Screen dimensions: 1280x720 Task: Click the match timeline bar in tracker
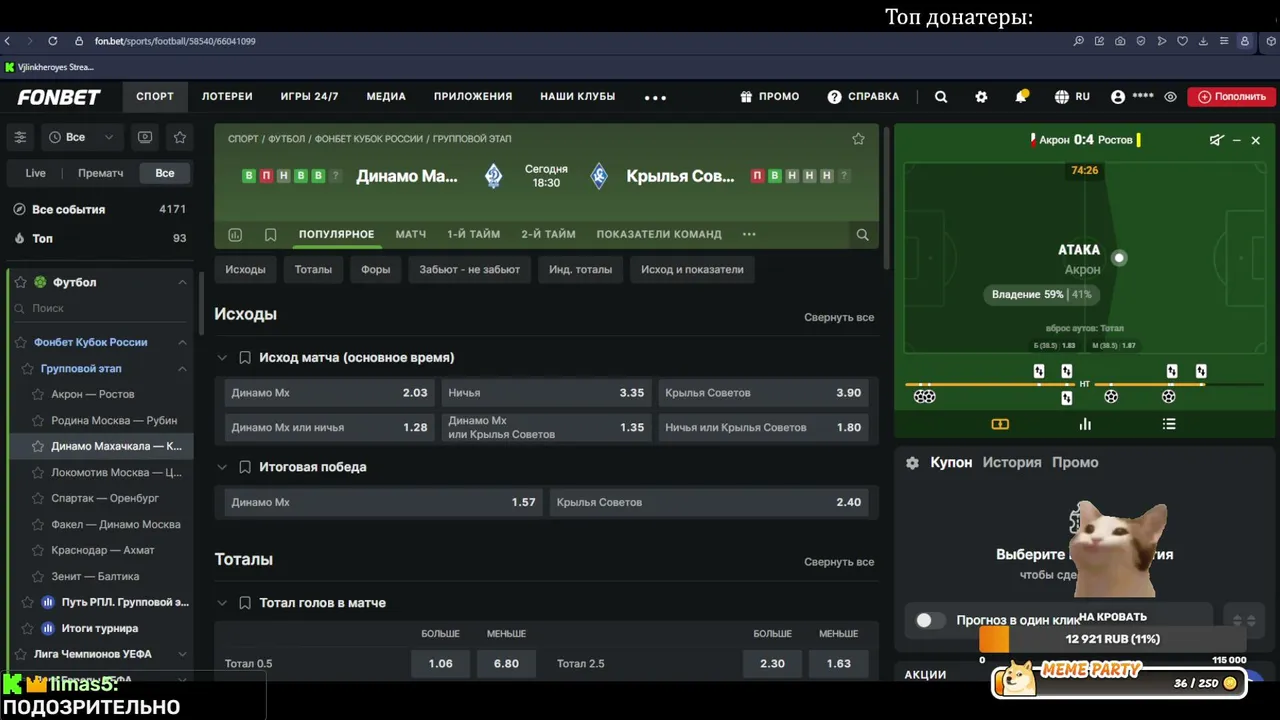(1084, 384)
